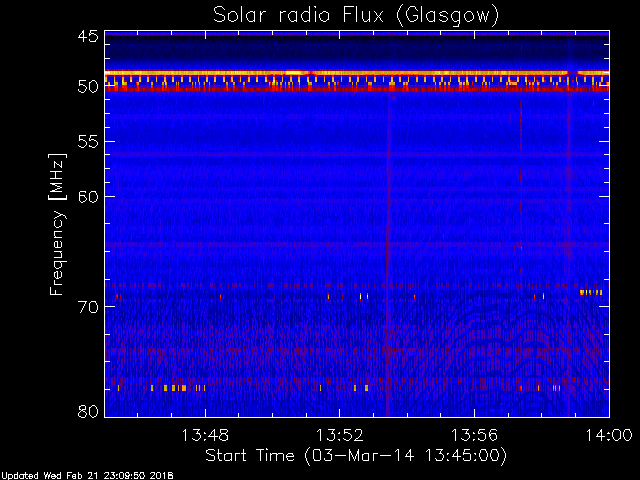Screen dimensions: 640x480
Task: Click the 'Start Time' axis caption
Action: pos(249,455)
